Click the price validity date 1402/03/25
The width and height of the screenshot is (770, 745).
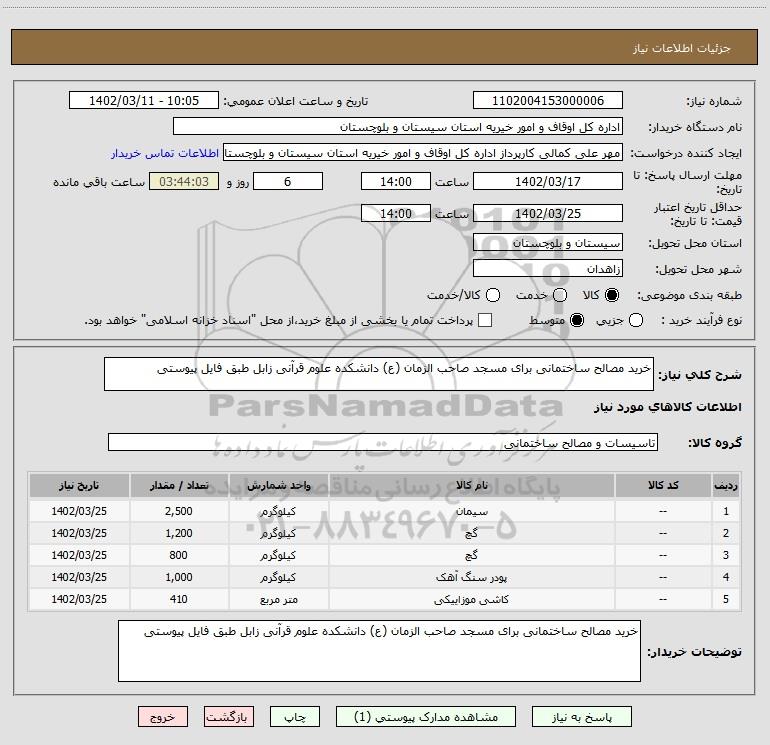548,213
